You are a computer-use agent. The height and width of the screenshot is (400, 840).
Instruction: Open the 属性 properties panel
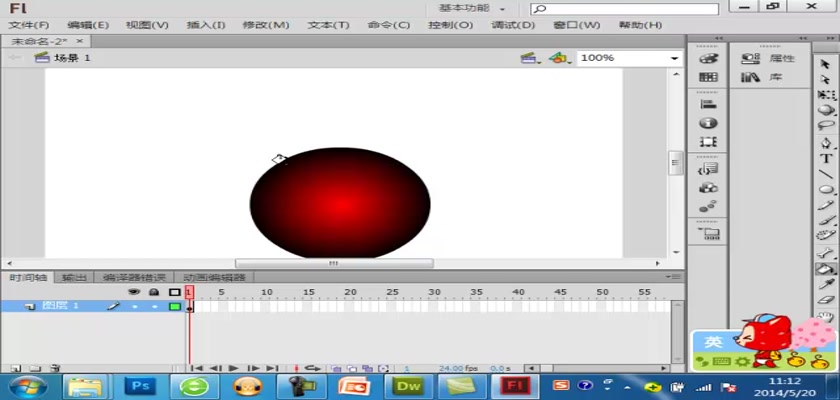pos(770,59)
